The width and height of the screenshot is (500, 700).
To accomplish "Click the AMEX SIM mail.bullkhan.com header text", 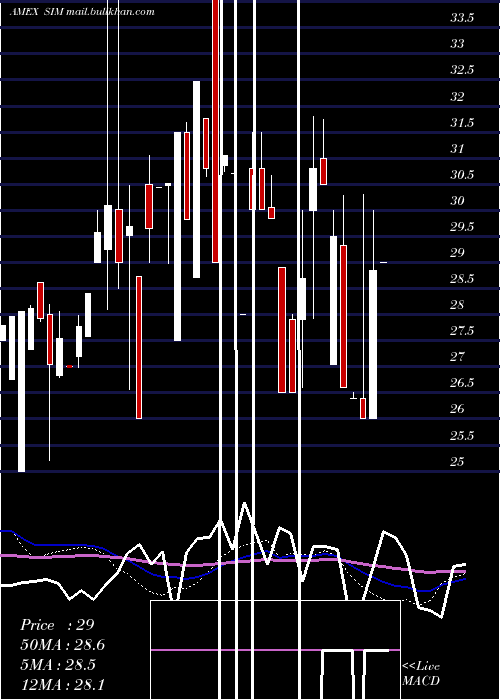I will pos(82,12).
